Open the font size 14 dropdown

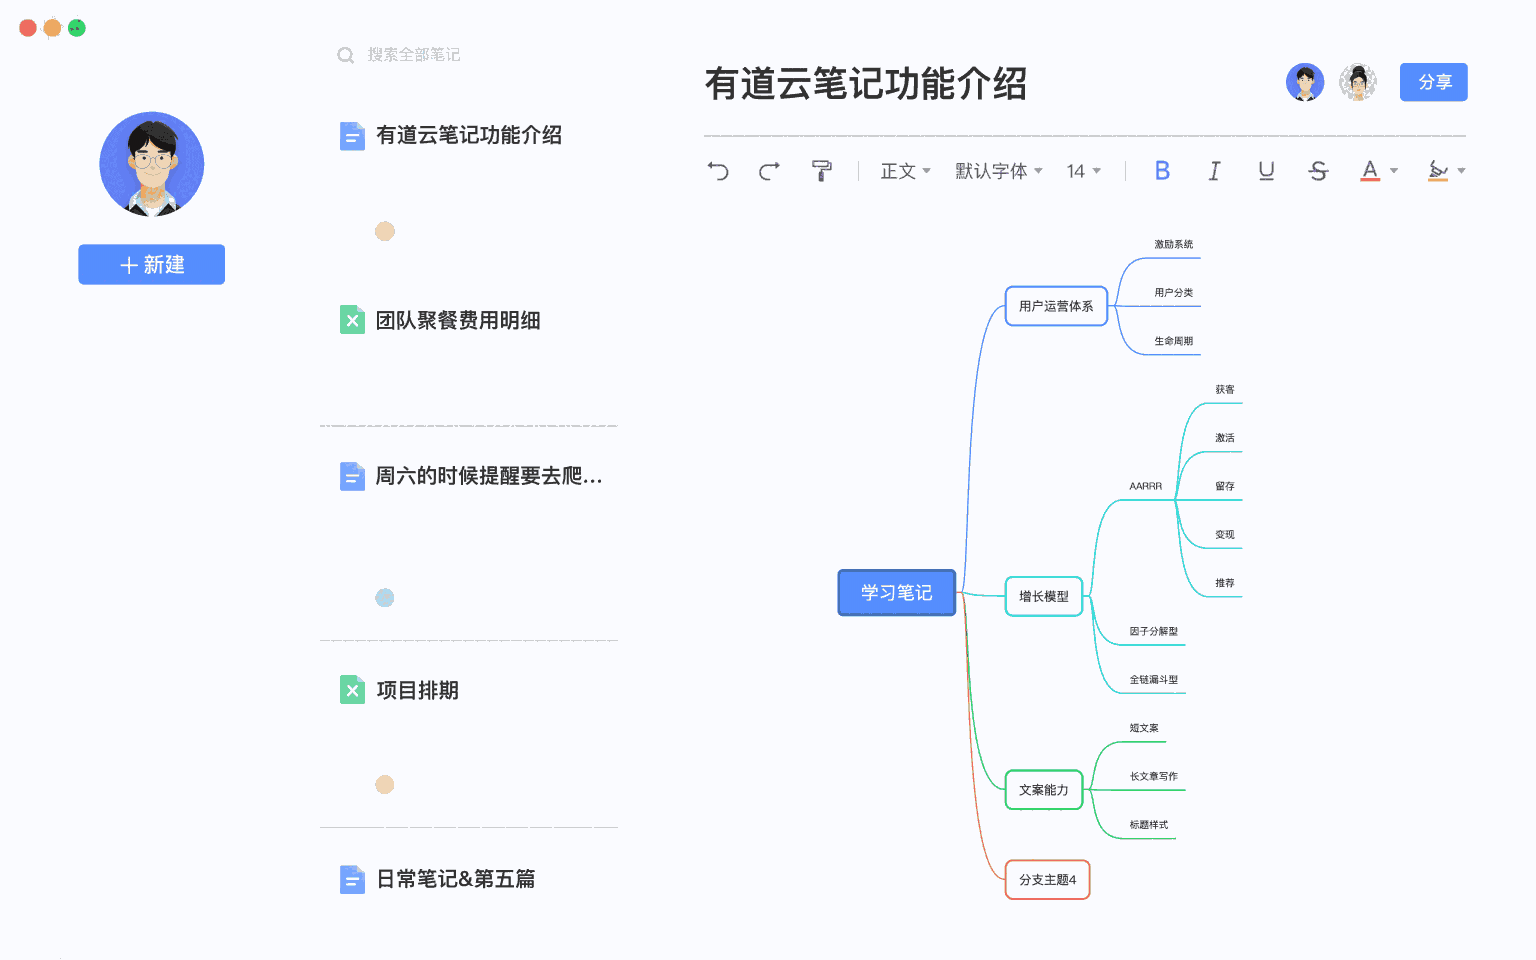click(x=1082, y=171)
